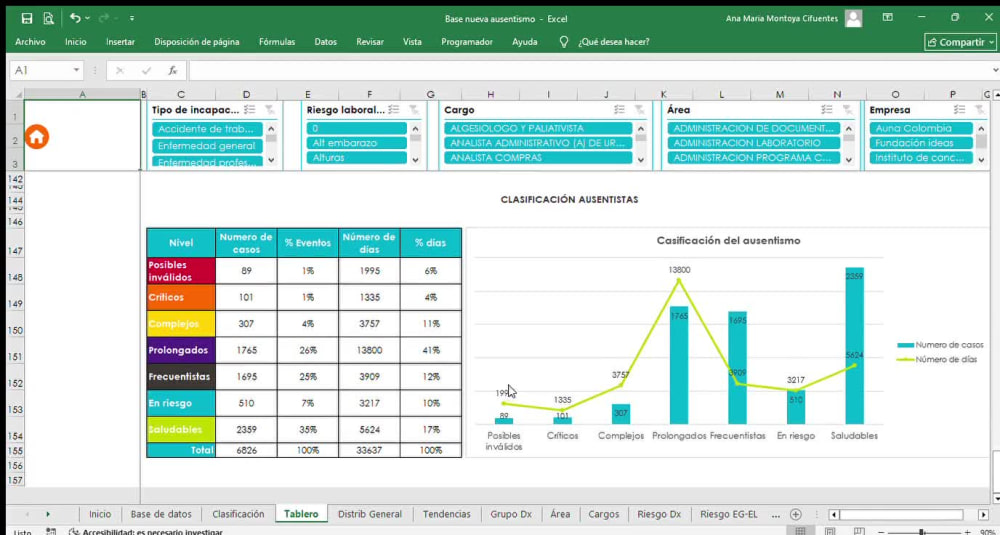Toggle multi-select on Cargo slicer
The width and height of the screenshot is (1000, 535).
tap(619, 110)
